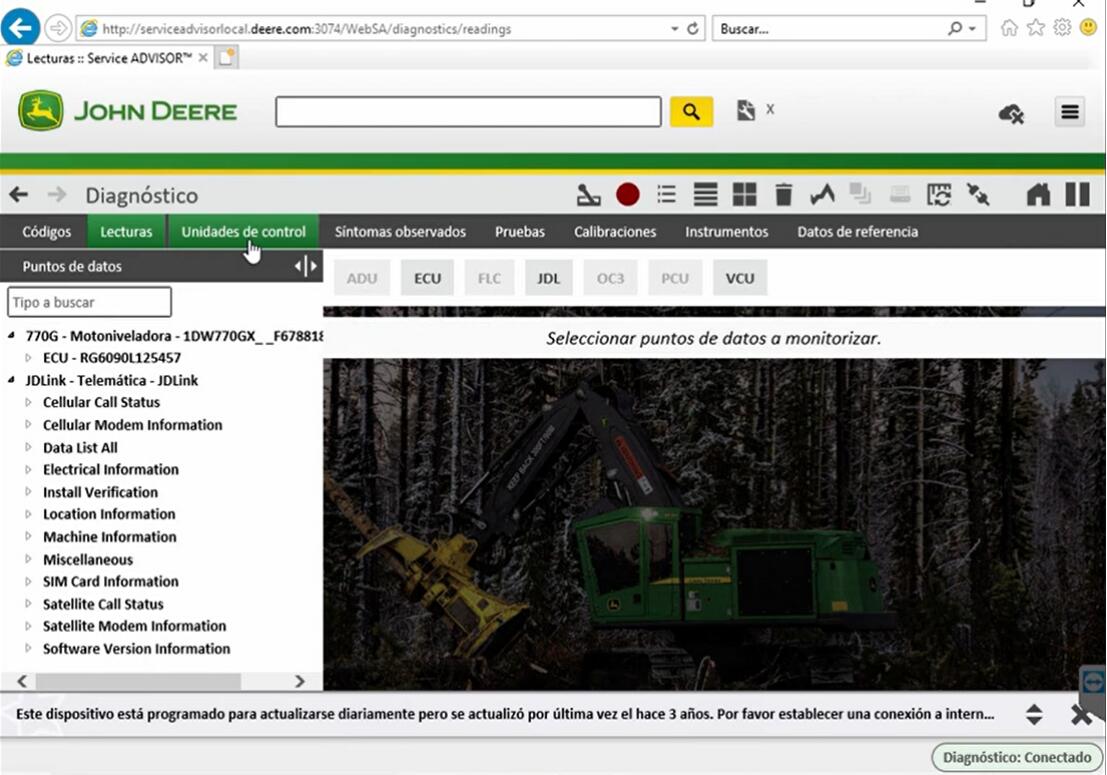This screenshot has height=775, width=1107.
Task: Open browser favorites star icon
Action: point(1036,28)
